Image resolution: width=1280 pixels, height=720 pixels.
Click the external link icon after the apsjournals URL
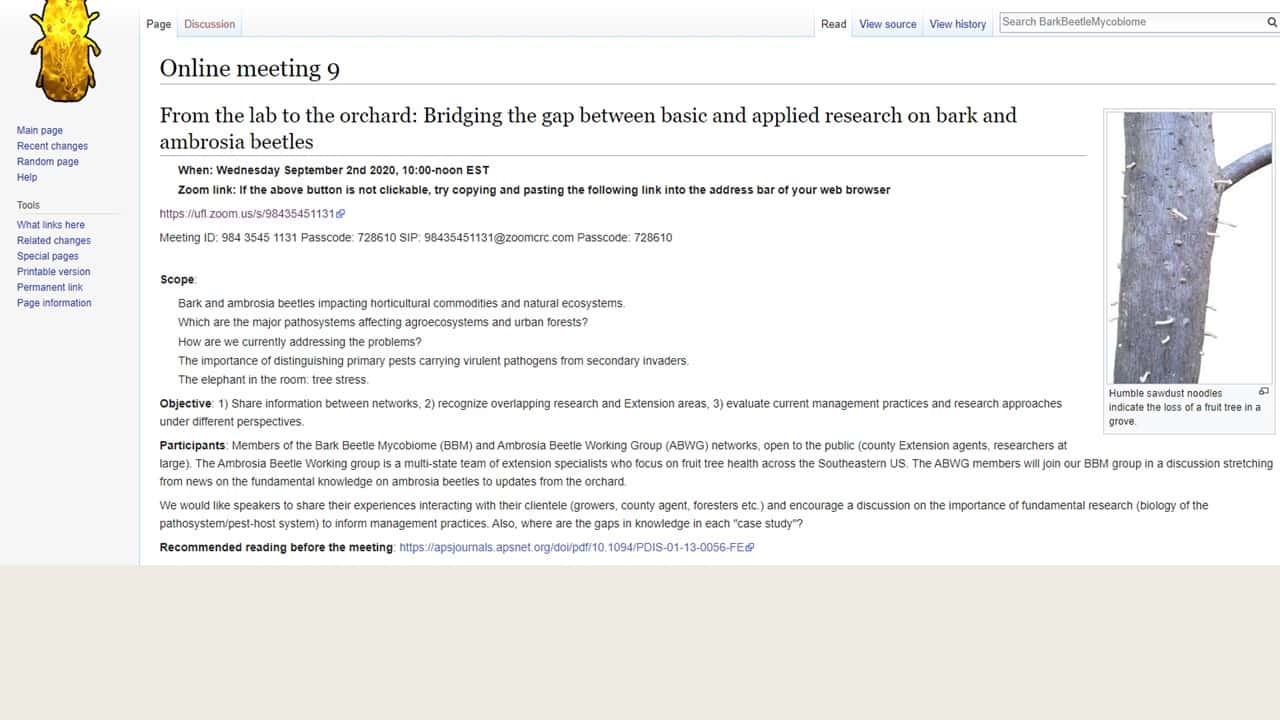coord(750,548)
